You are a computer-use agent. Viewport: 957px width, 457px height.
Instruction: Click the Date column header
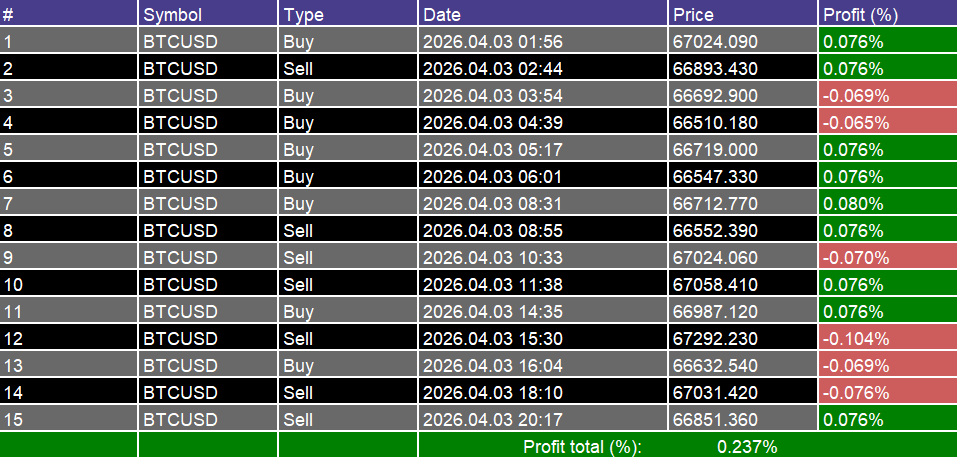tap(442, 15)
